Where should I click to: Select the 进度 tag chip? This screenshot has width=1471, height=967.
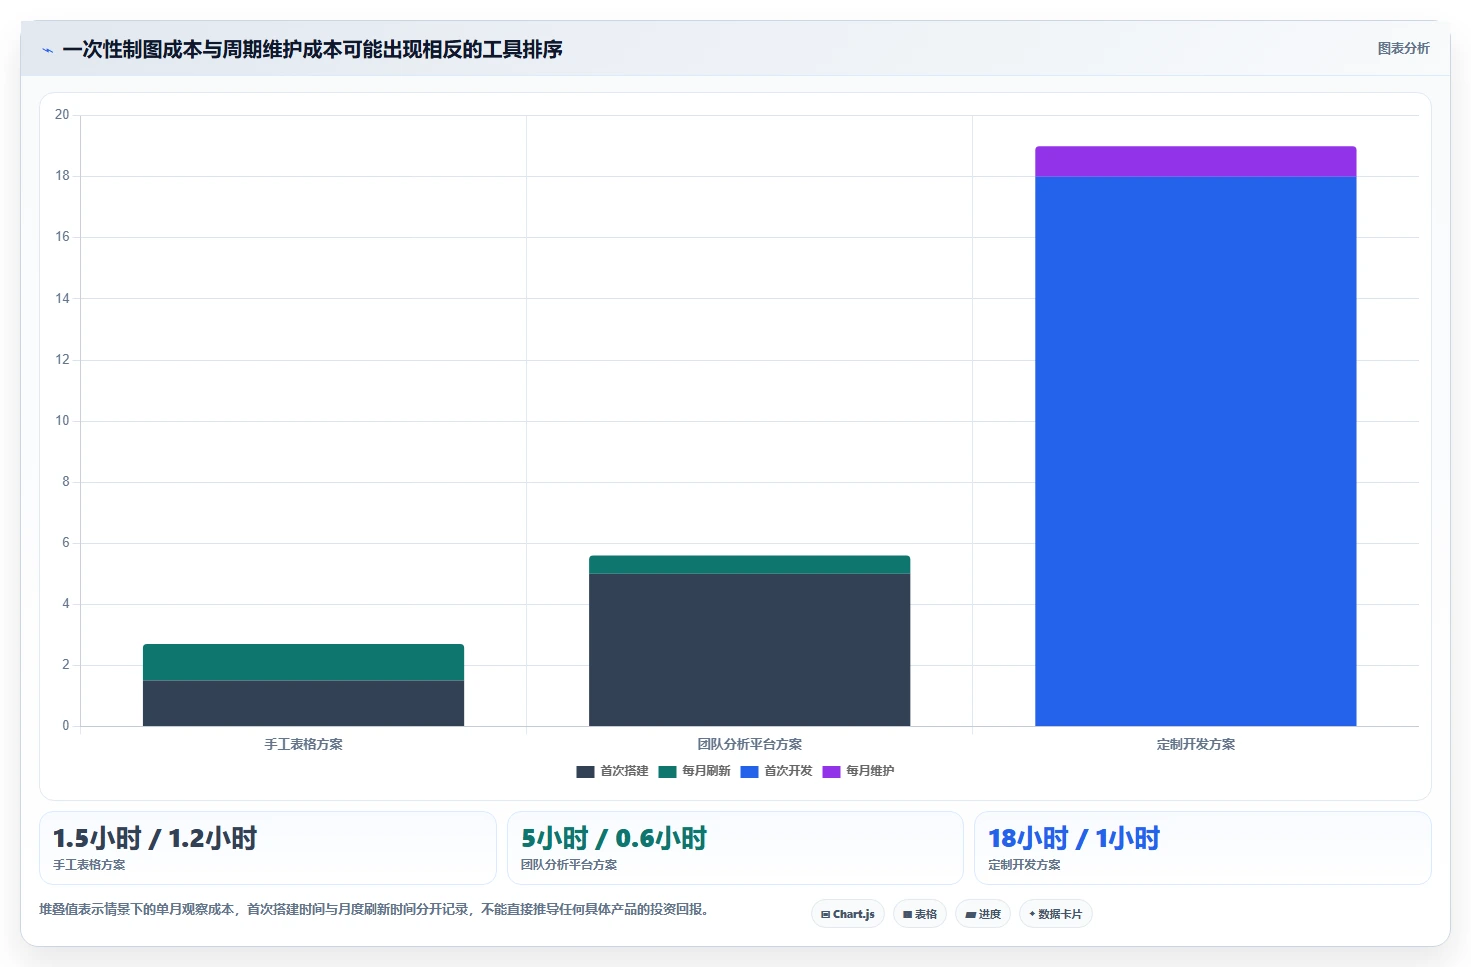pyautogui.click(x=983, y=914)
